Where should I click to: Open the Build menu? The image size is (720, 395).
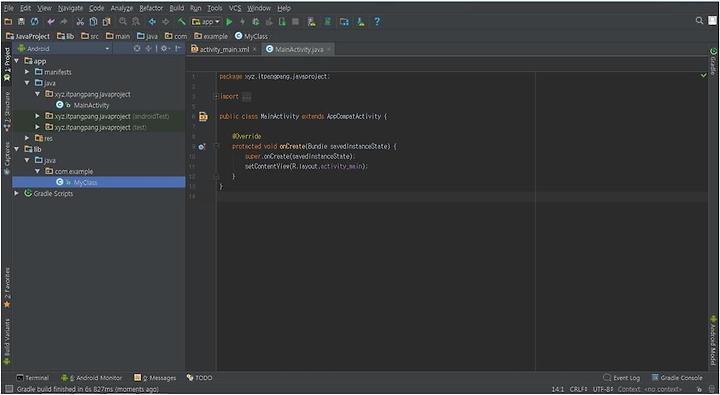[177, 8]
